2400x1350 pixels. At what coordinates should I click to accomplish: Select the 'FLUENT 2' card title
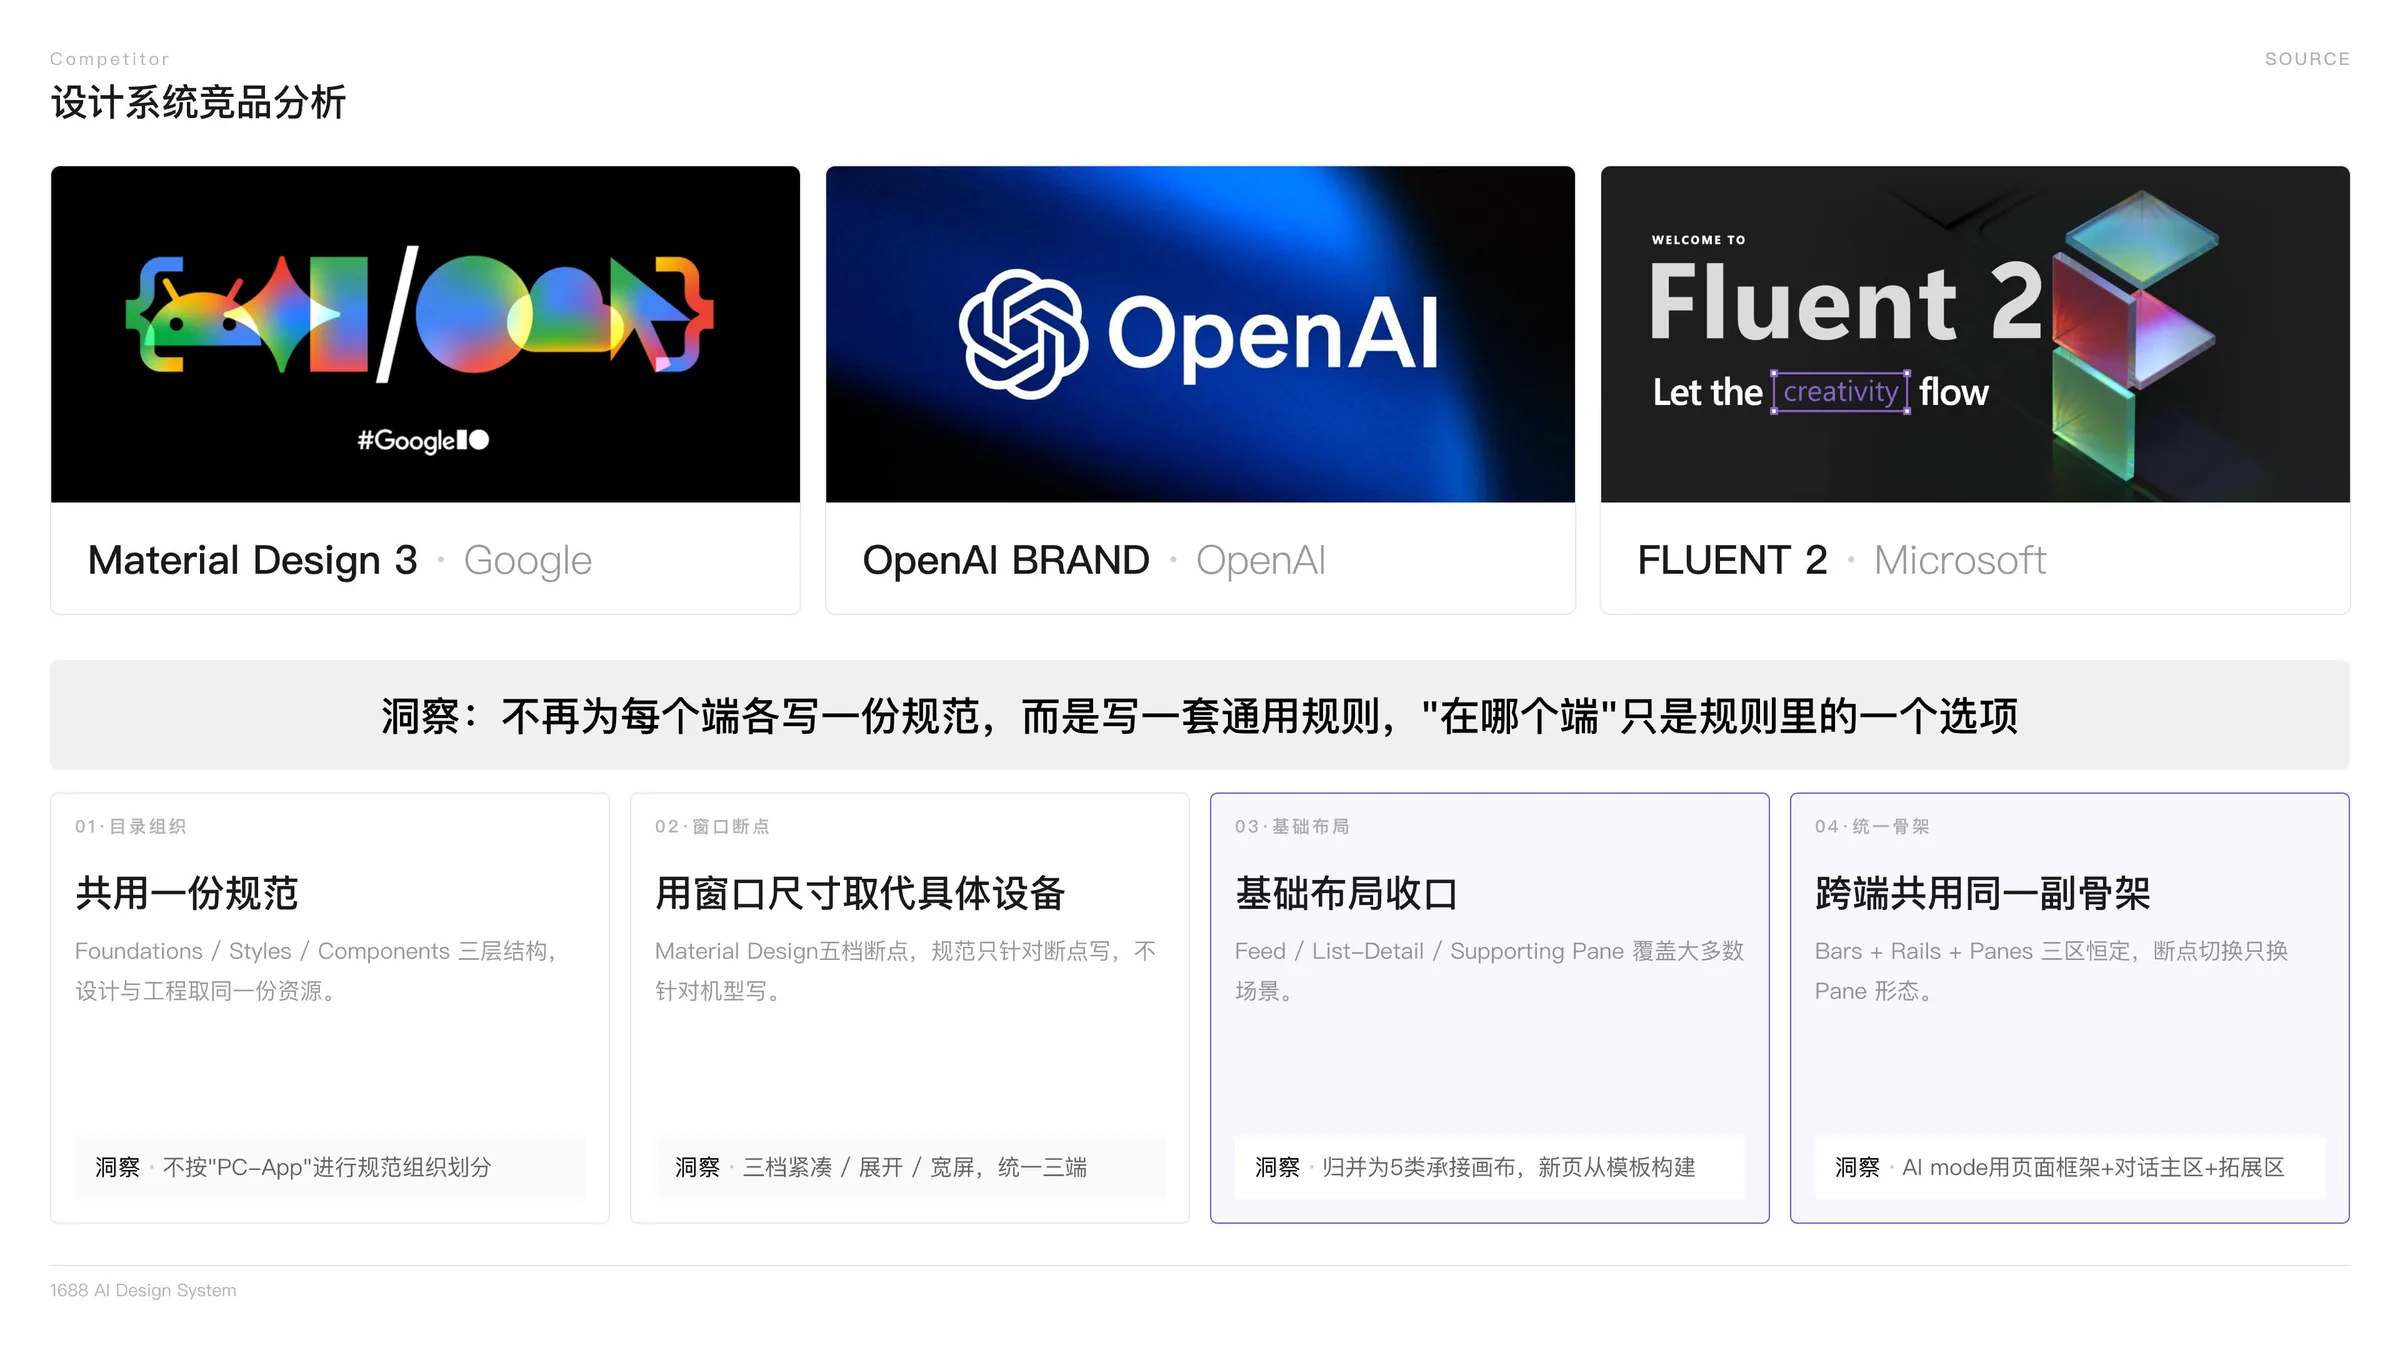tap(1732, 560)
